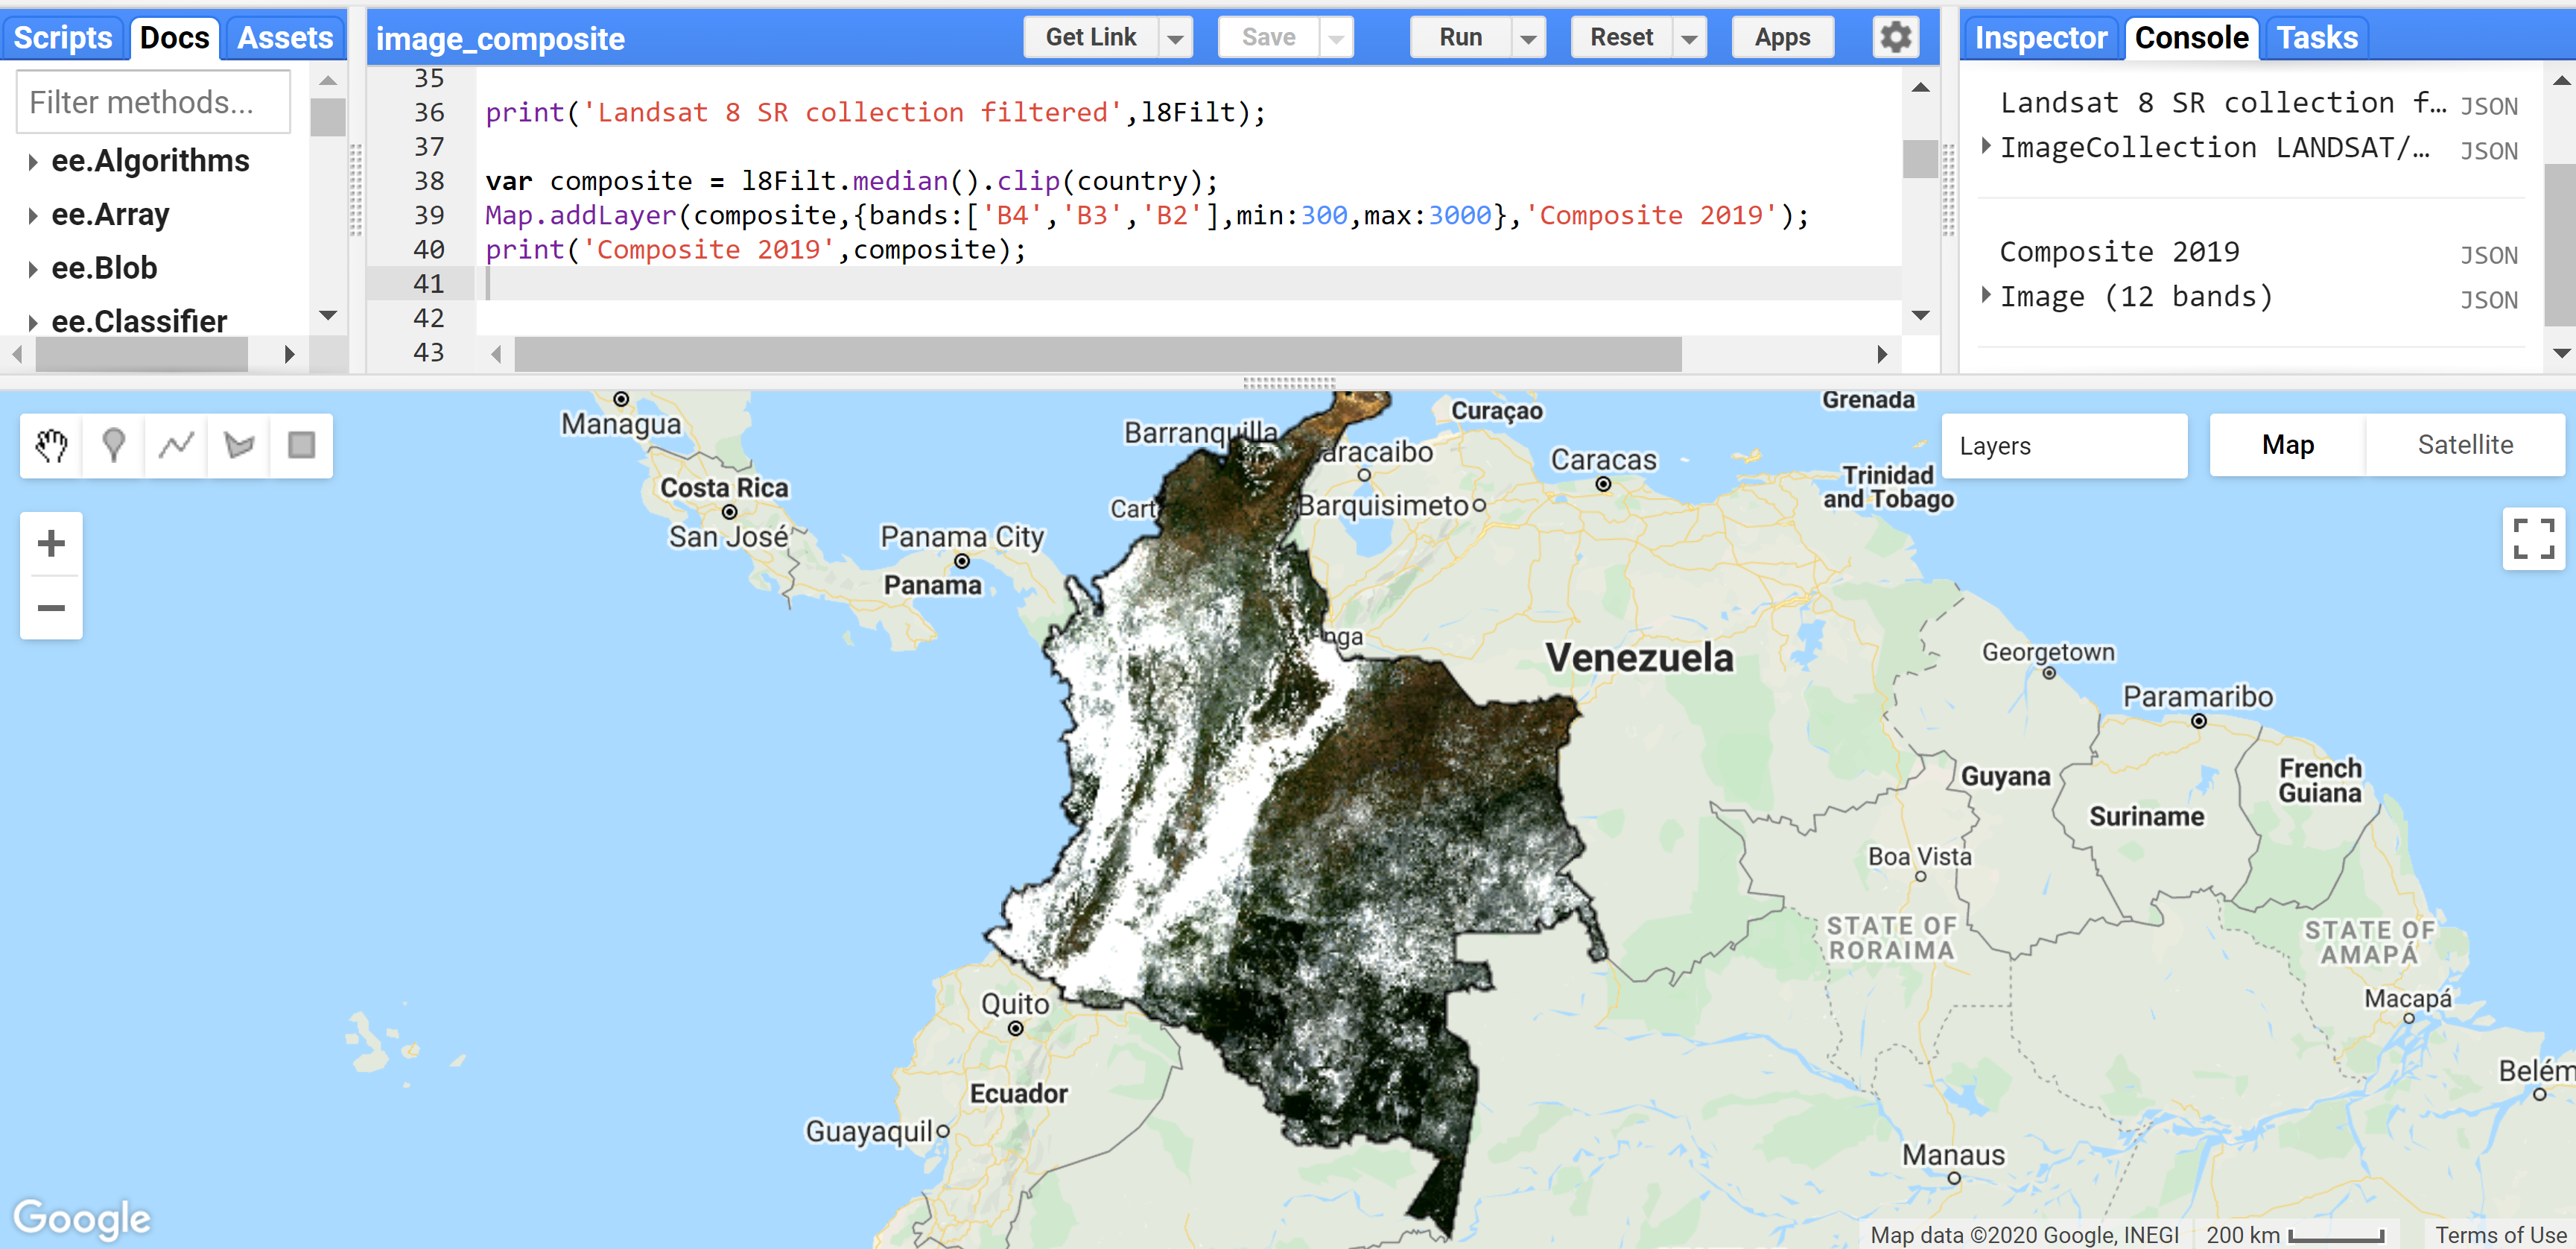The image size is (2576, 1249).
Task: Switch to Inspector tab
Action: pos(2040,38)
